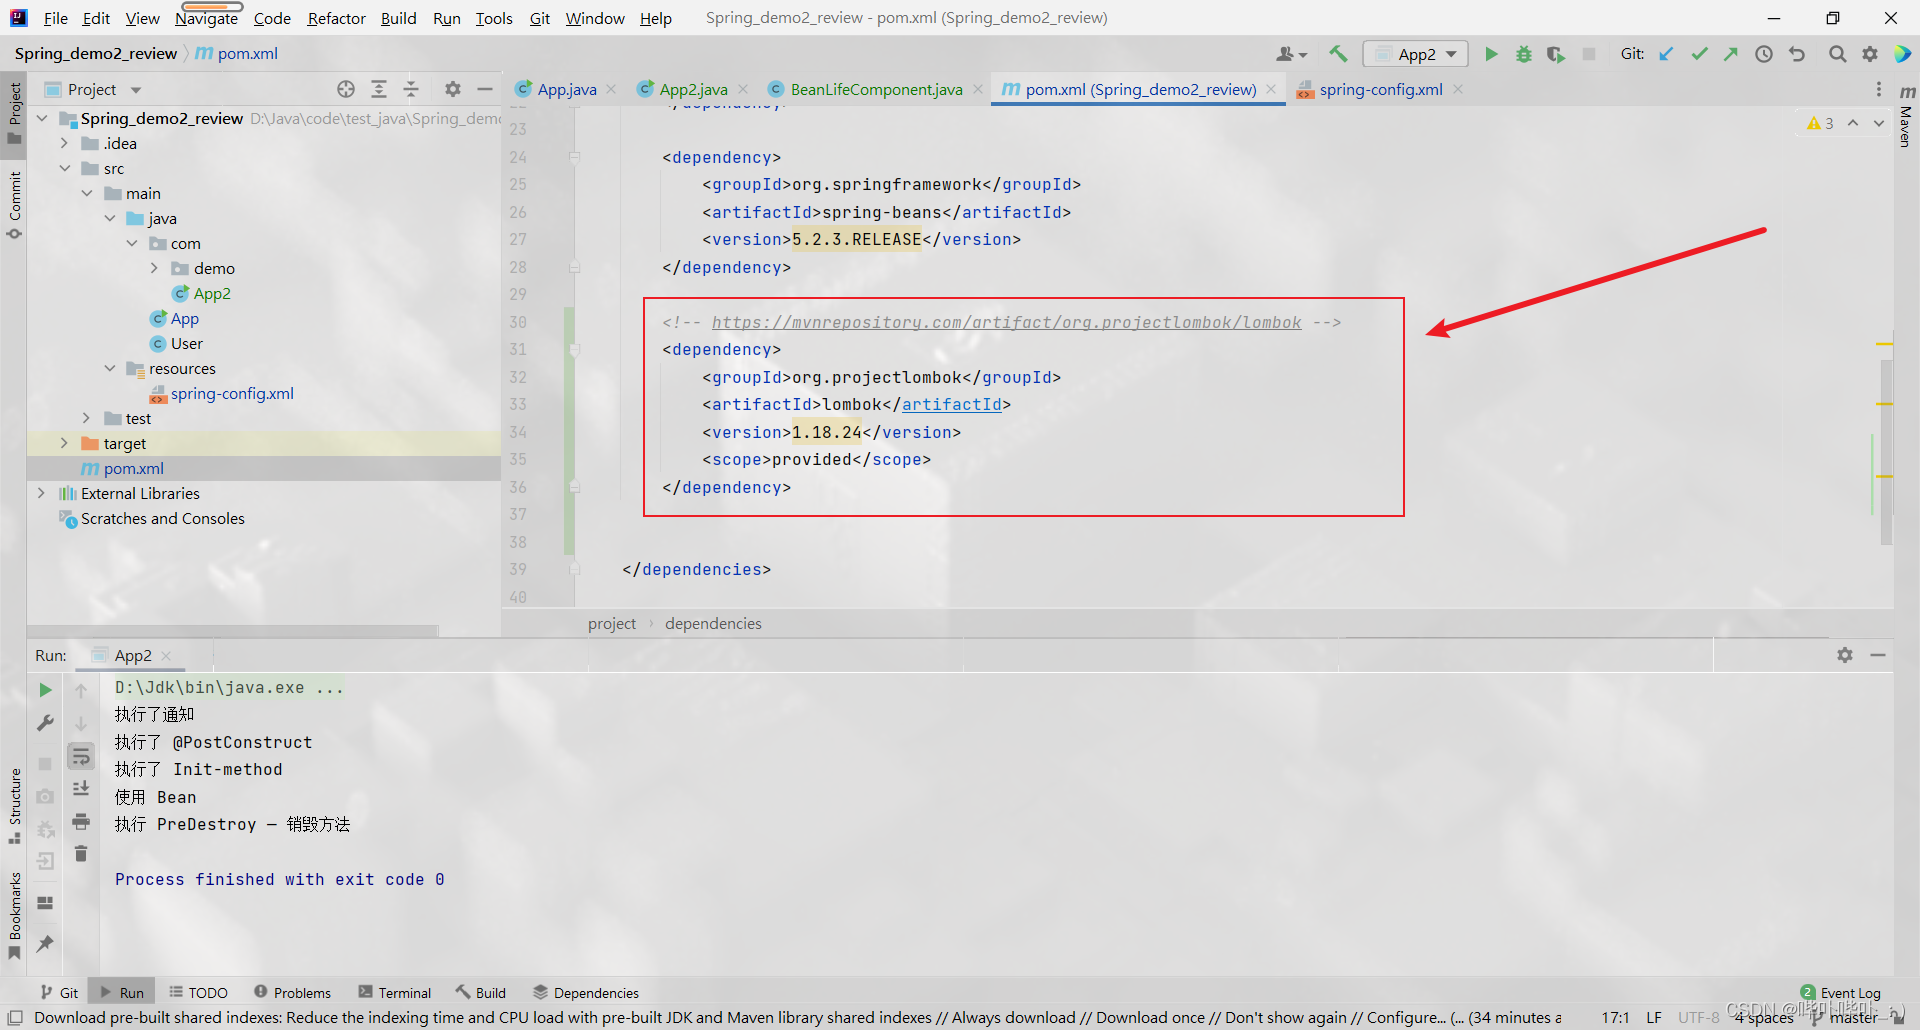Select opened file locate target icon

pyautogui.click(x=346, y=89)
